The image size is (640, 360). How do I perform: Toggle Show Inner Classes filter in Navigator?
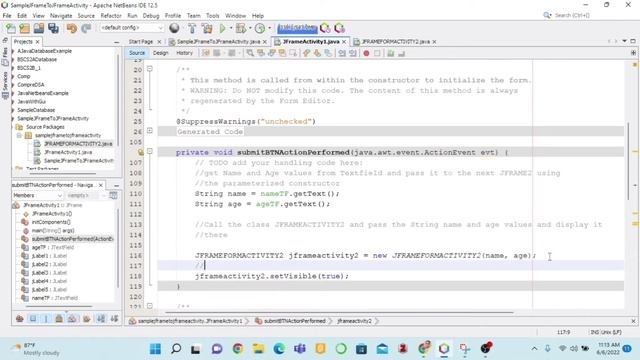(x=72, y=318)
